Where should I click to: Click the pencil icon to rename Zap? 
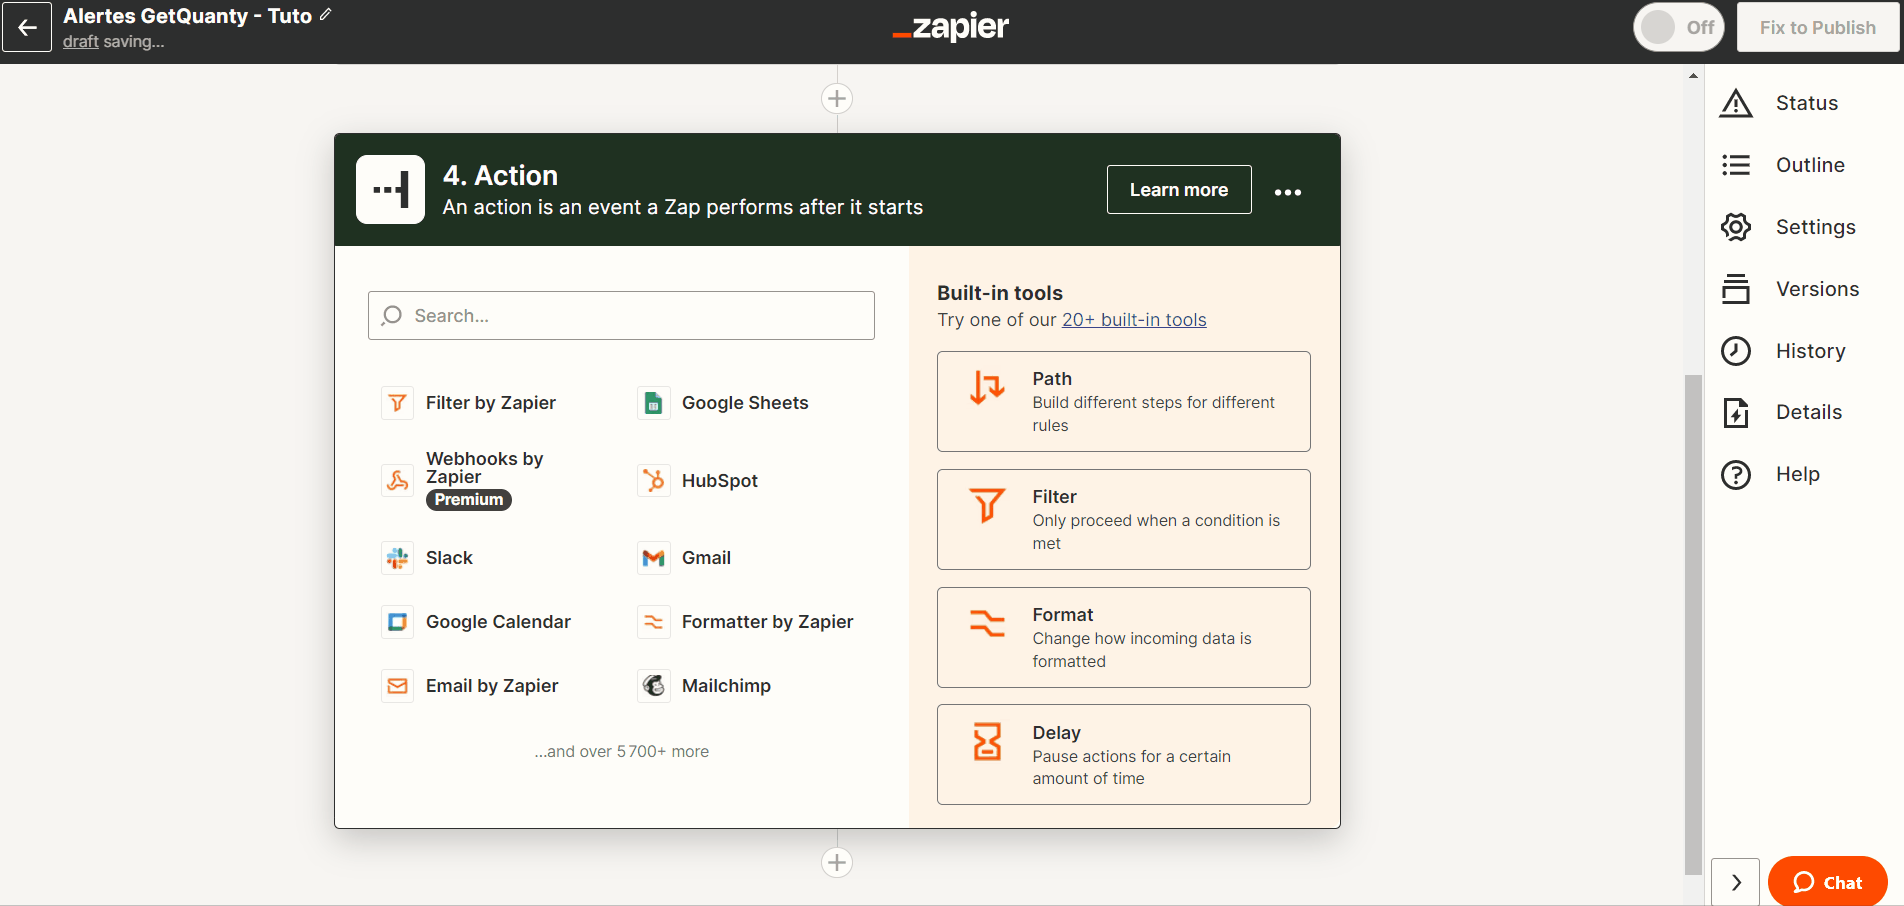pos(325,15)
